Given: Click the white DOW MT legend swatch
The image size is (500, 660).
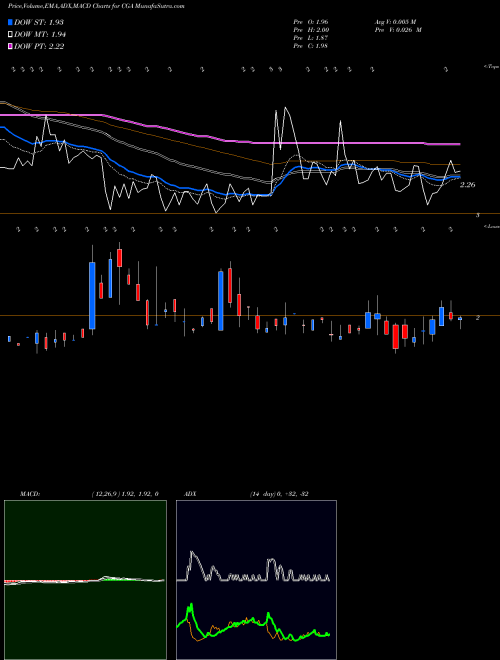Looking at the screenshot, I should click(10, 35).
